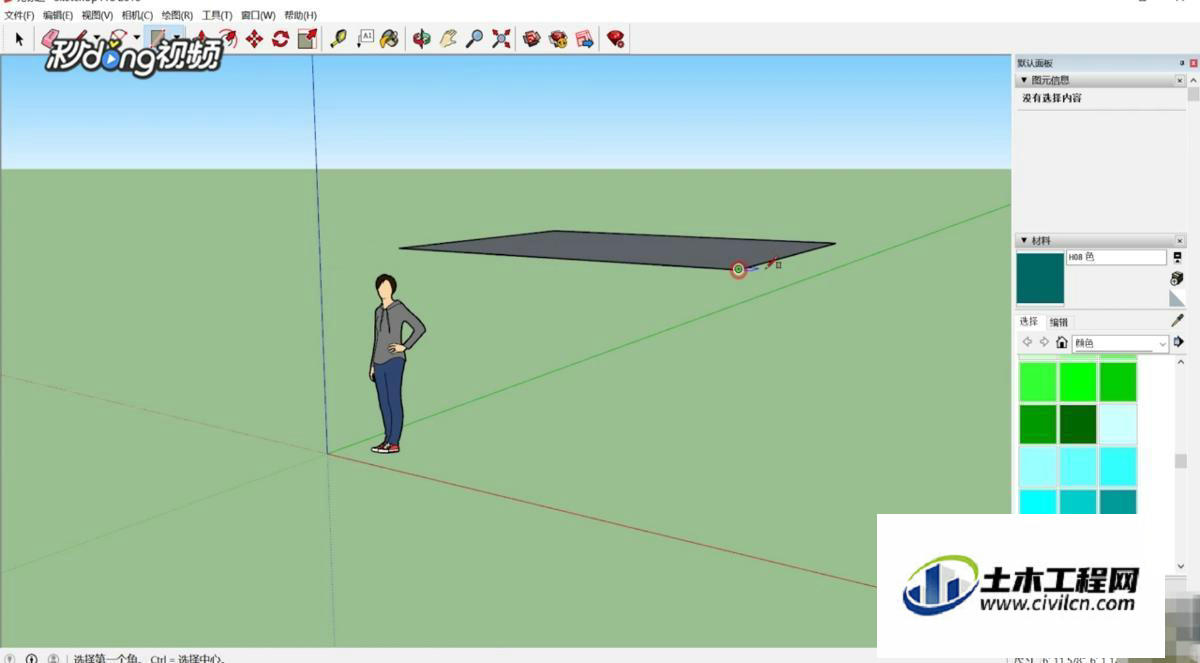Collapse the 图元信息 panel
This screenshot has height=663, width=1200.
pyautogui.click(x=1024, y=80)
